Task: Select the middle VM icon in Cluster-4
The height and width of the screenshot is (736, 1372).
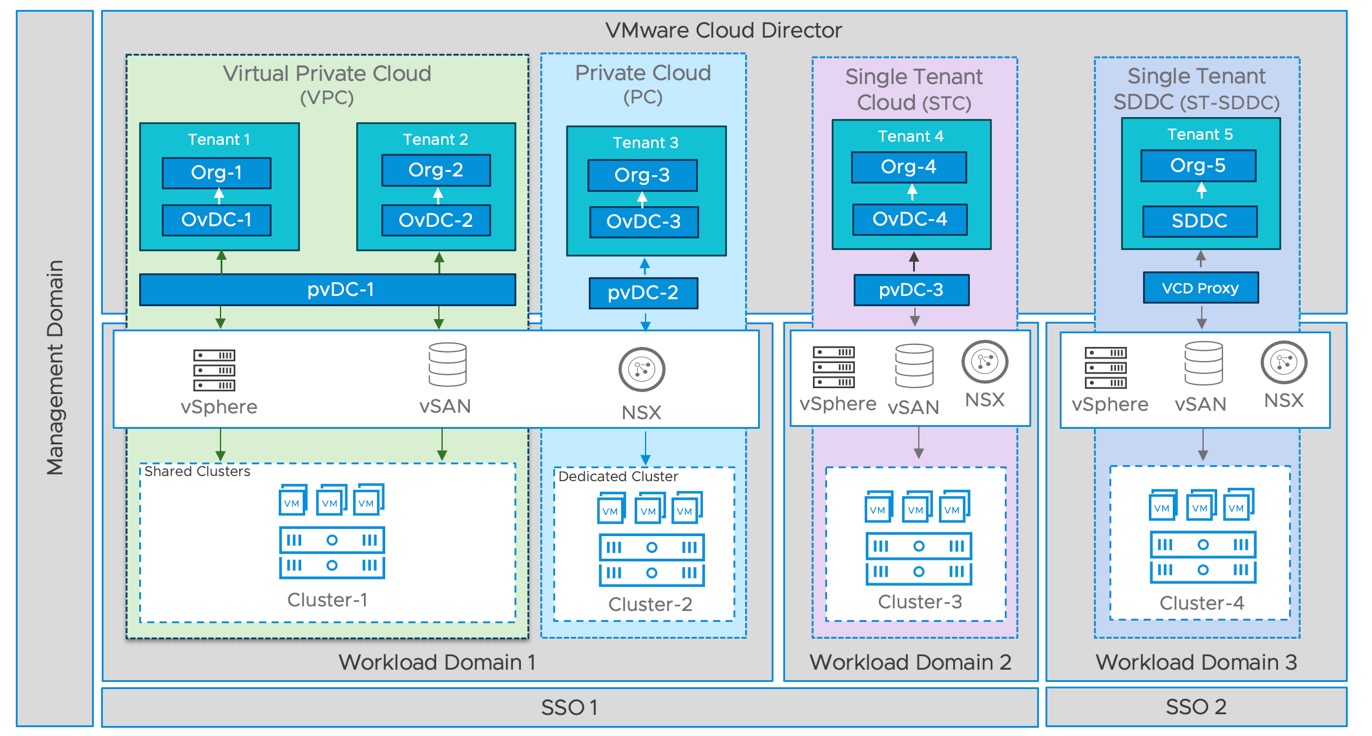Action: tap(1202, 507)
